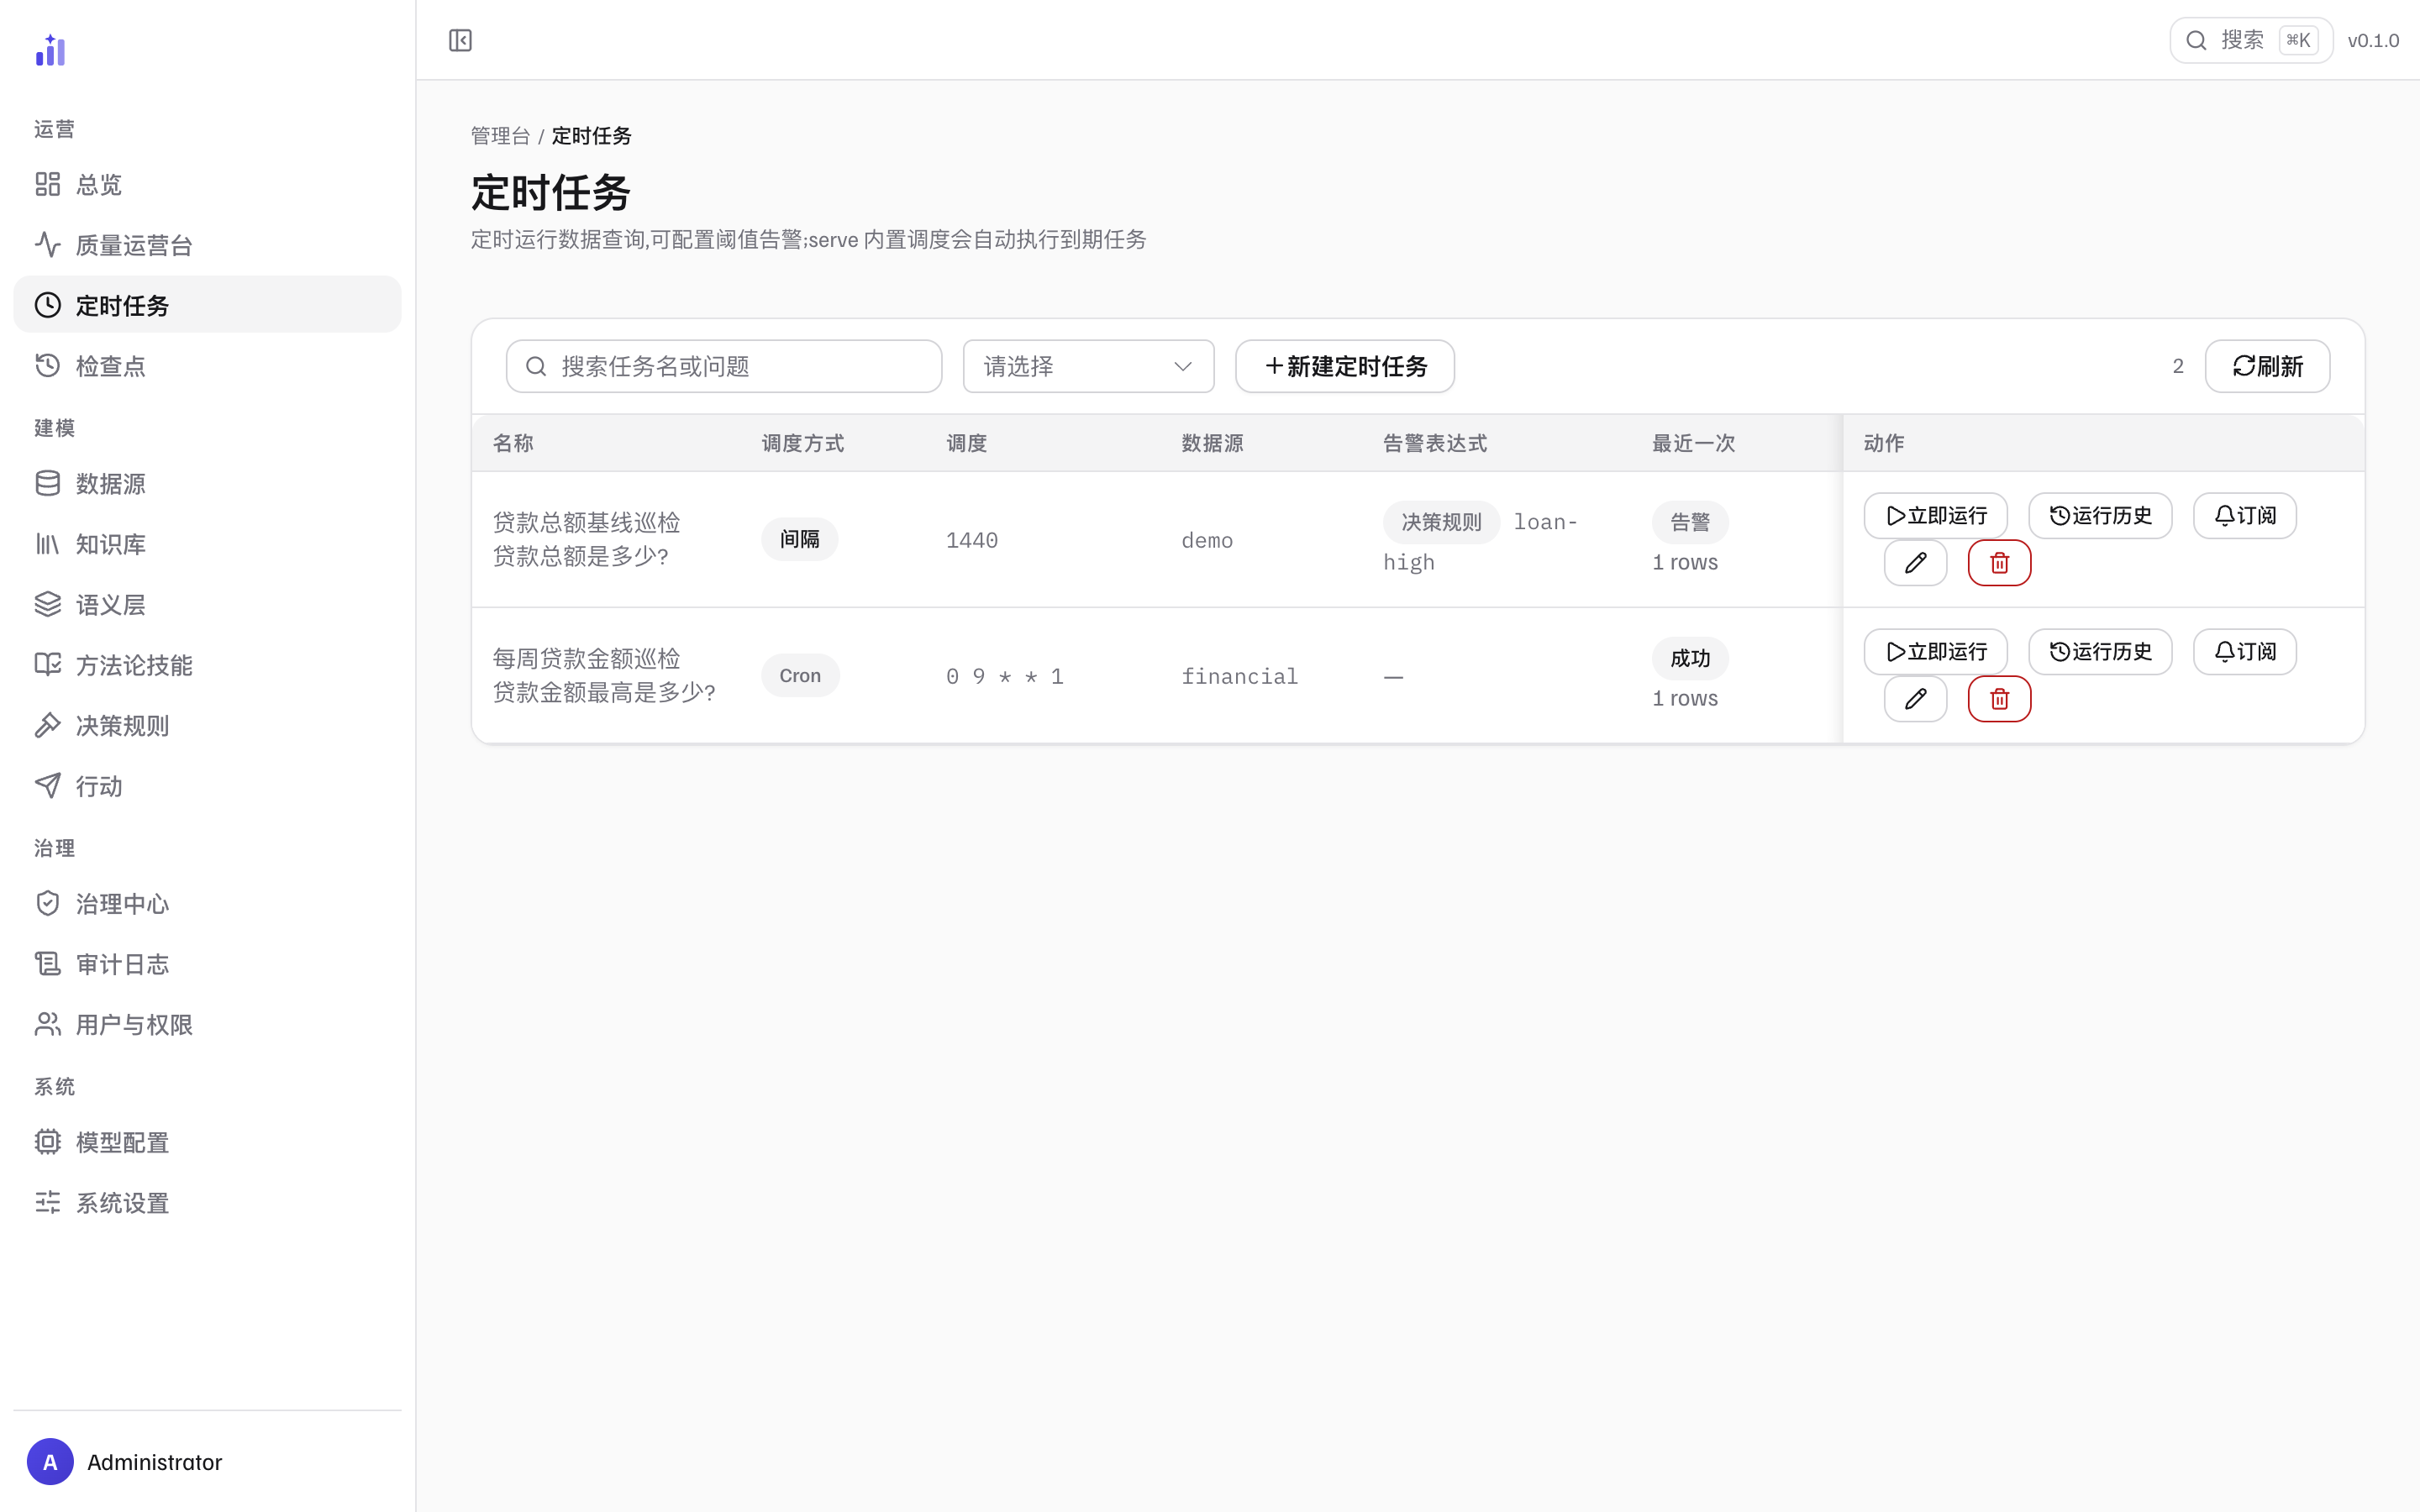2420x1512 pixels.
Task: Click 新建定时任务 button
Action: click(x=1345, y=366)
